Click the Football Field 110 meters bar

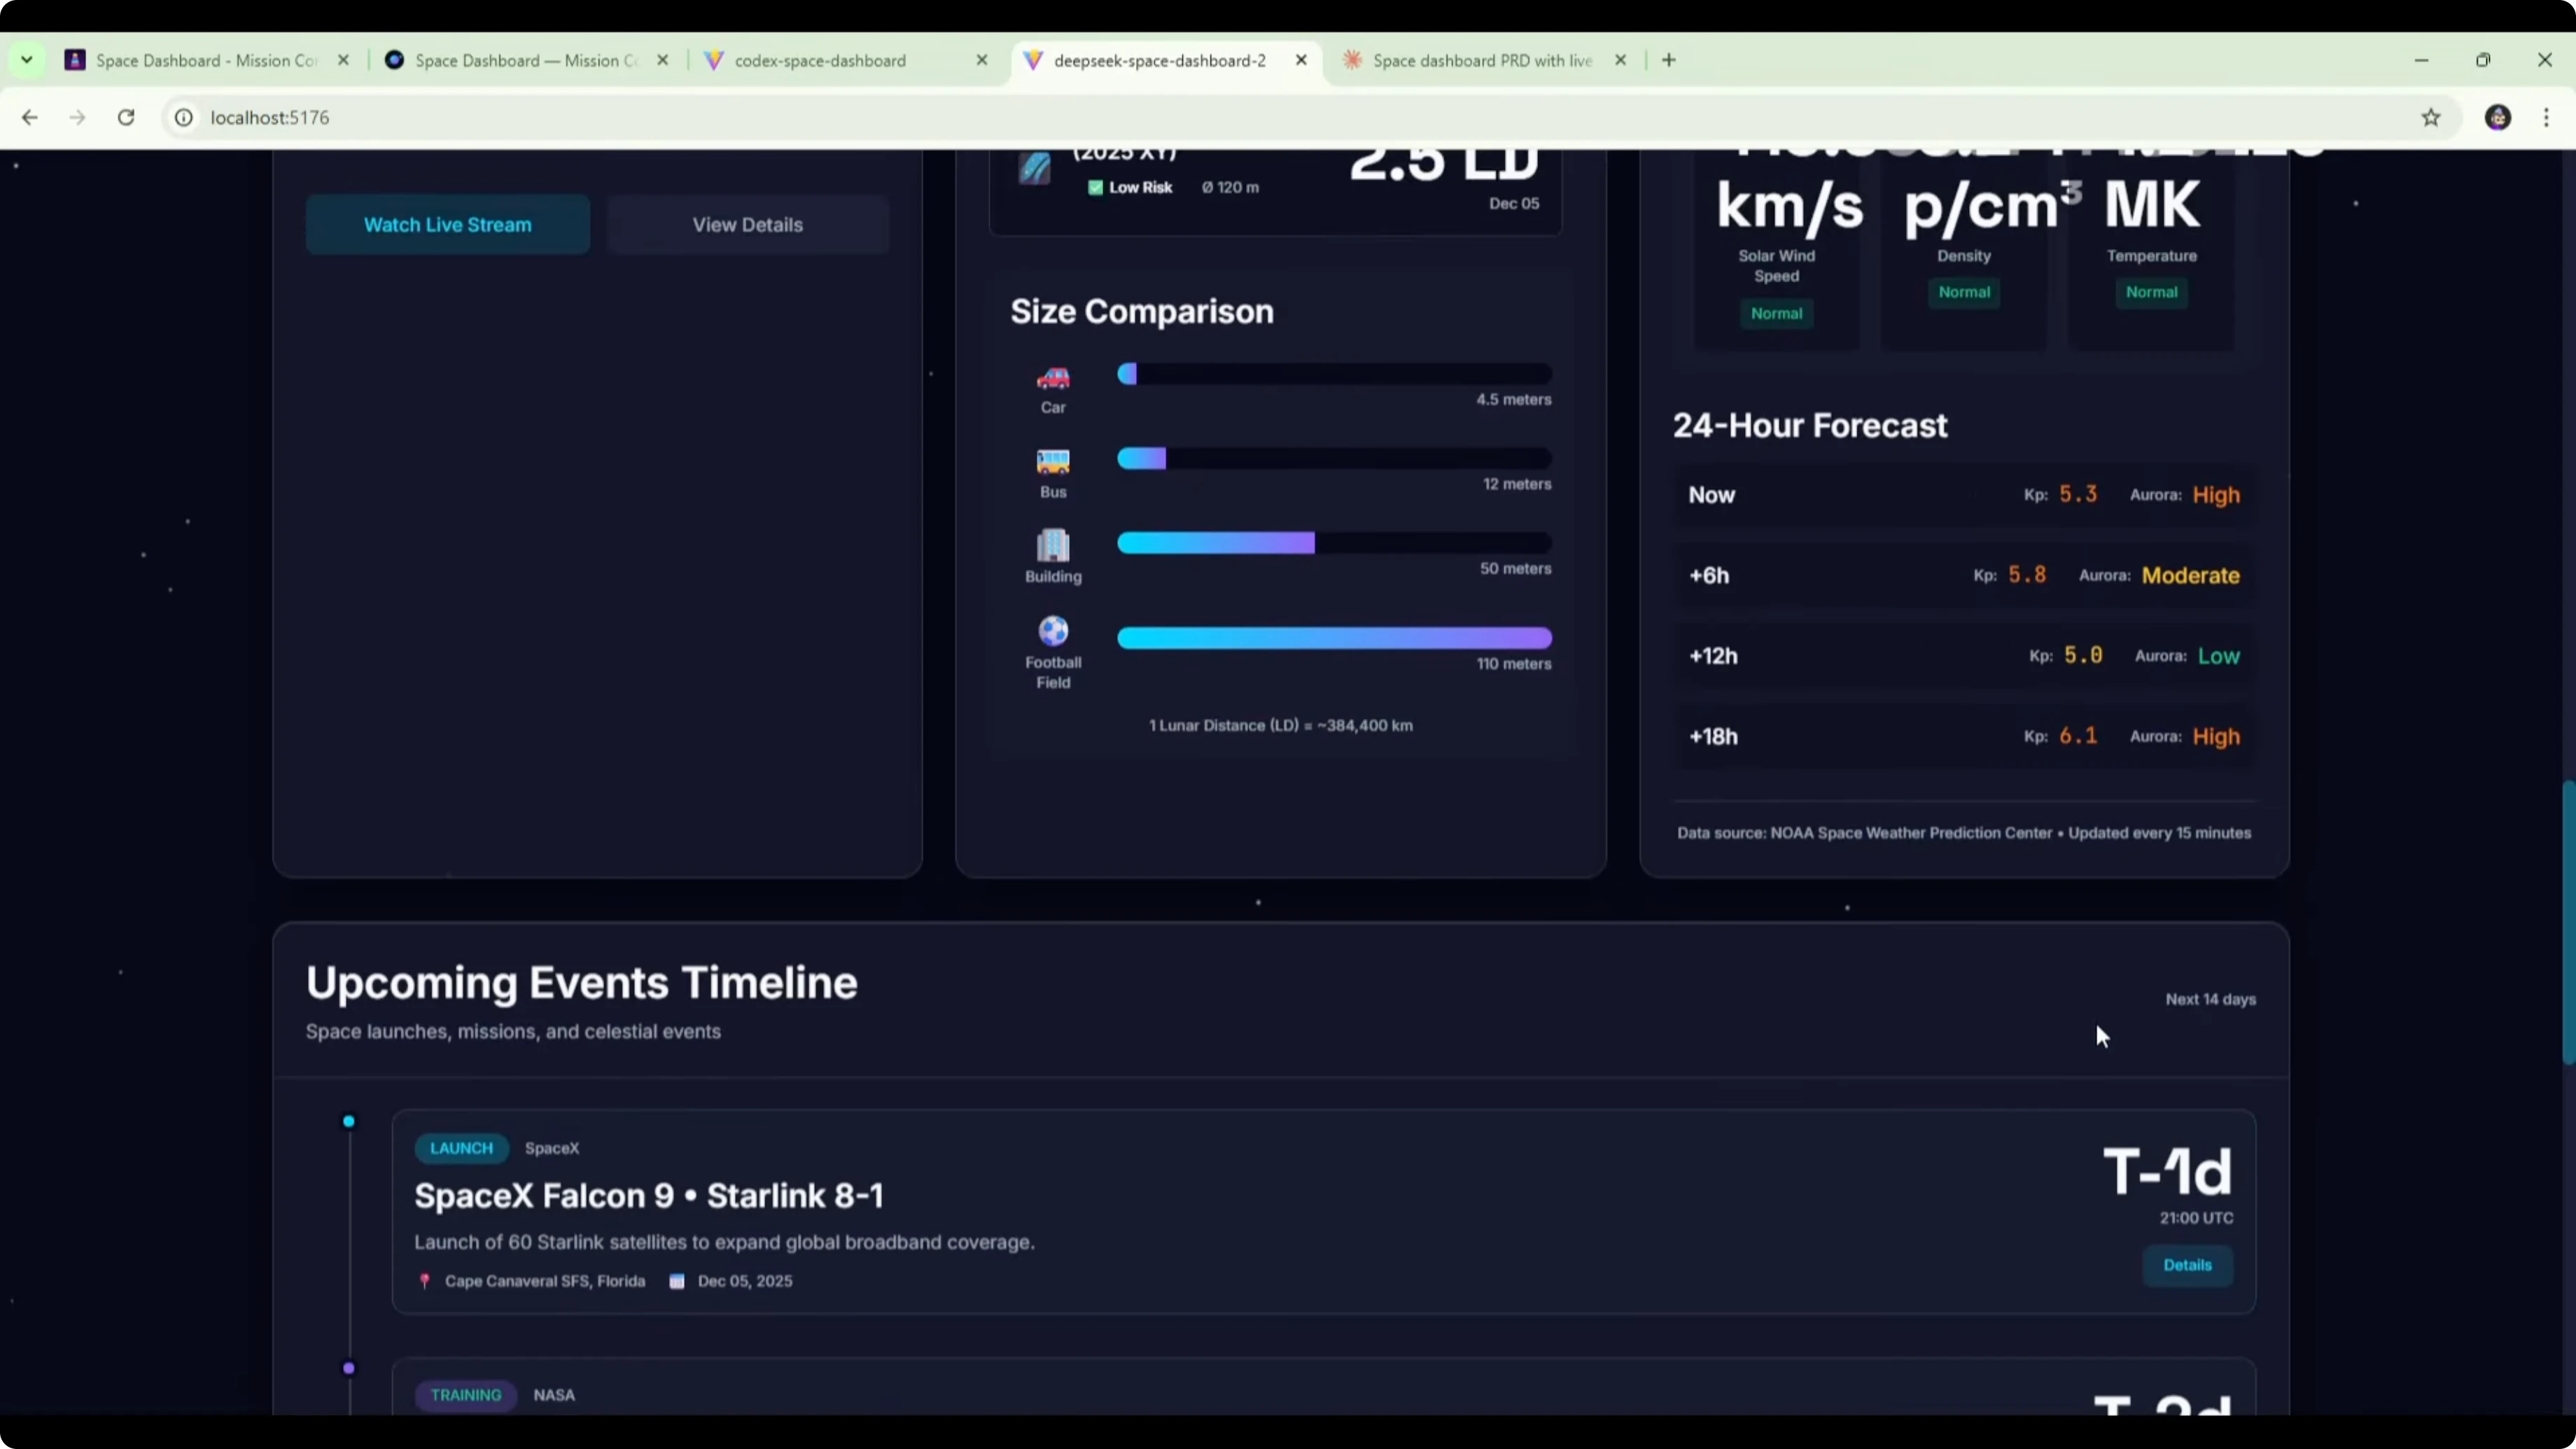coord(1334,638)
